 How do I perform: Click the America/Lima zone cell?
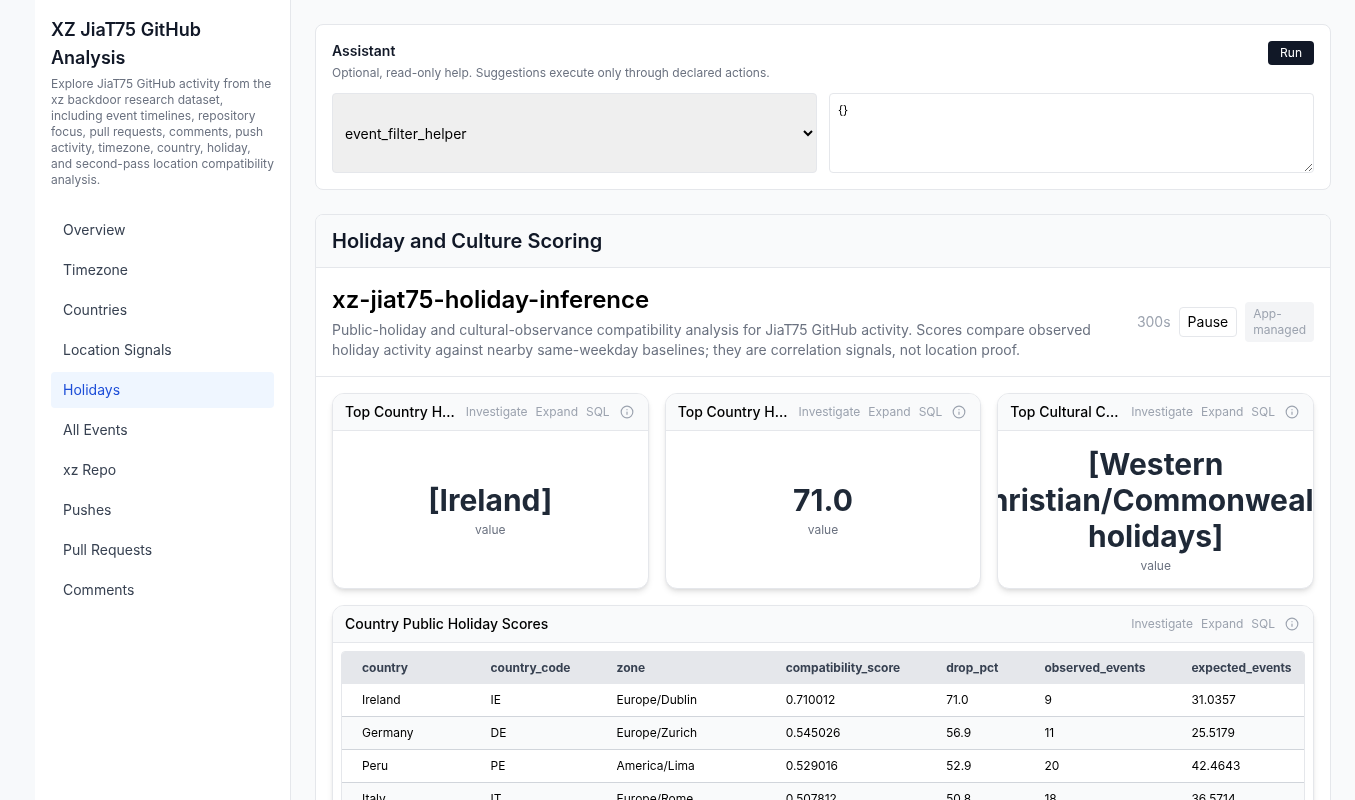coord(655,766)
